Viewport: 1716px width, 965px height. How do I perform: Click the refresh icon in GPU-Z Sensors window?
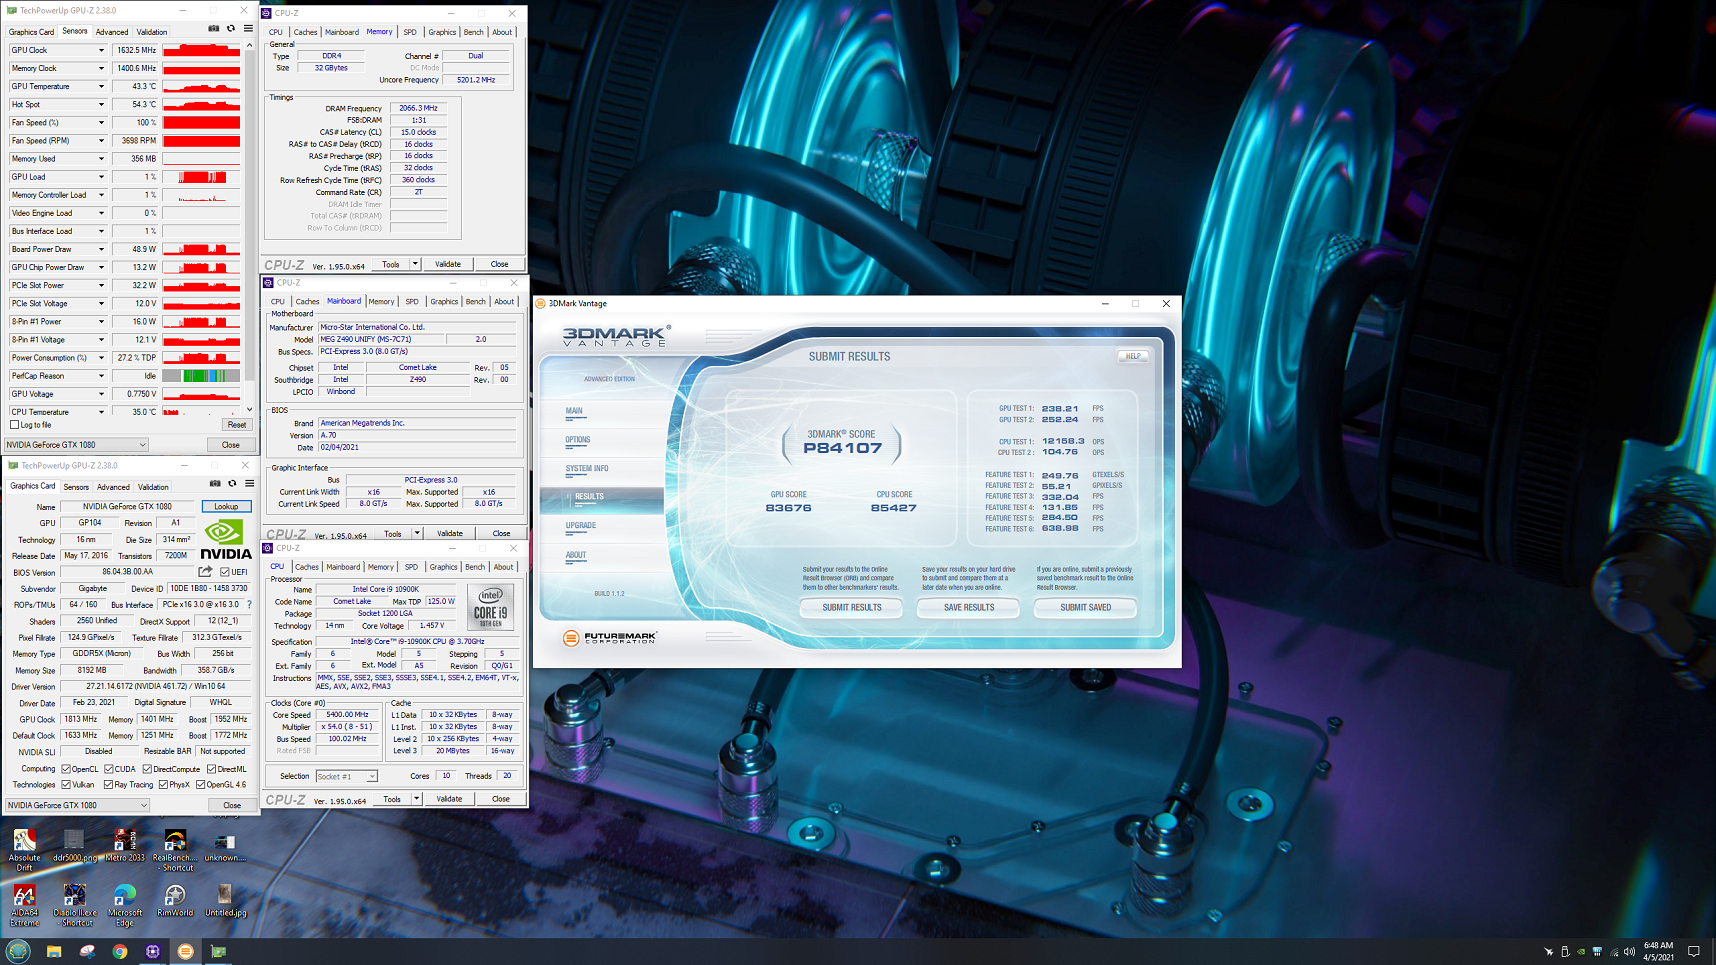231,29
